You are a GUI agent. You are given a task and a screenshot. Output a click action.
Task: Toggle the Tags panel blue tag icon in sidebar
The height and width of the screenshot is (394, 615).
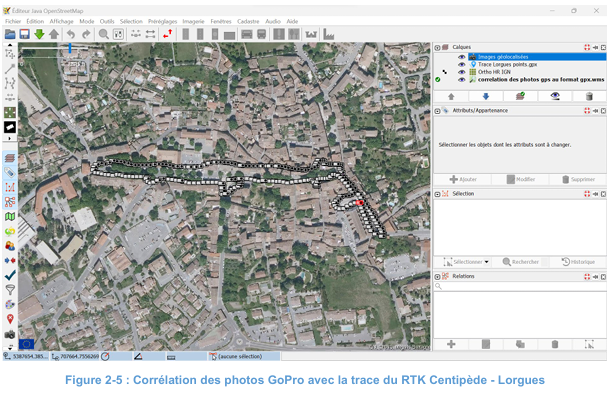10,173
